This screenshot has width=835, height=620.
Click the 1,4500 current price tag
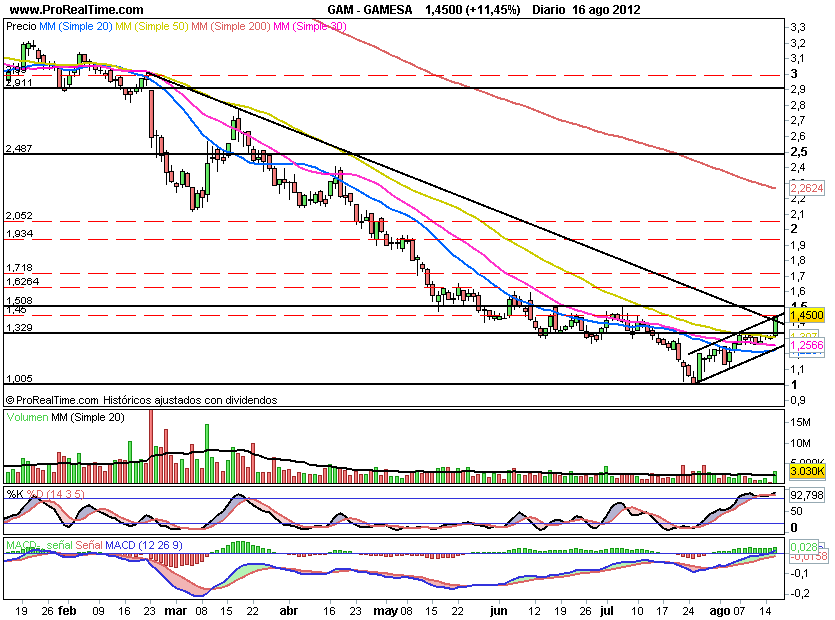[x=806, y=314]
